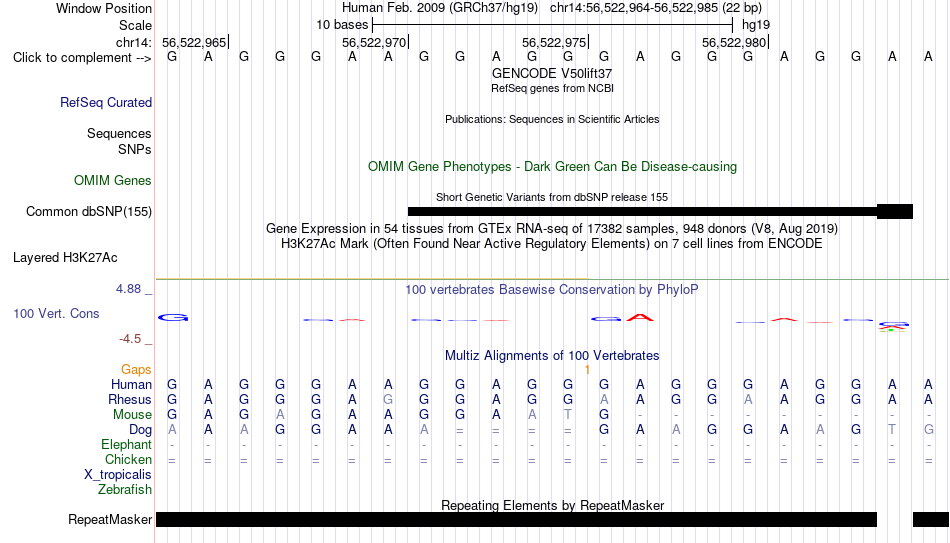The width and height of the screenshot is (950, 543).
Task: Click the 'chr14:' row label
Action: pos(134,42)
